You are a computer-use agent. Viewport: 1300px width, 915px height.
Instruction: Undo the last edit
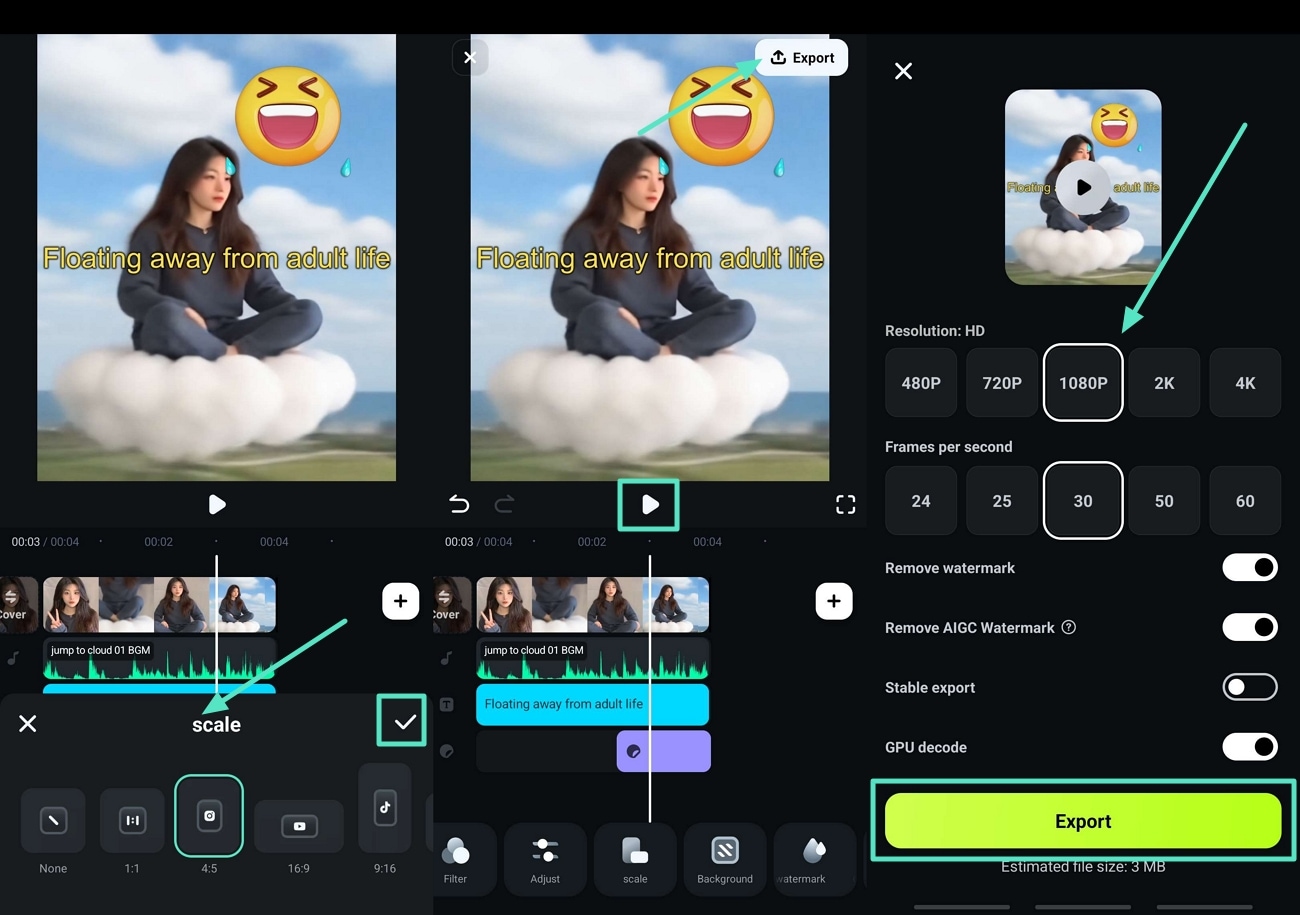pyautogui.click(x=459, y=504)
